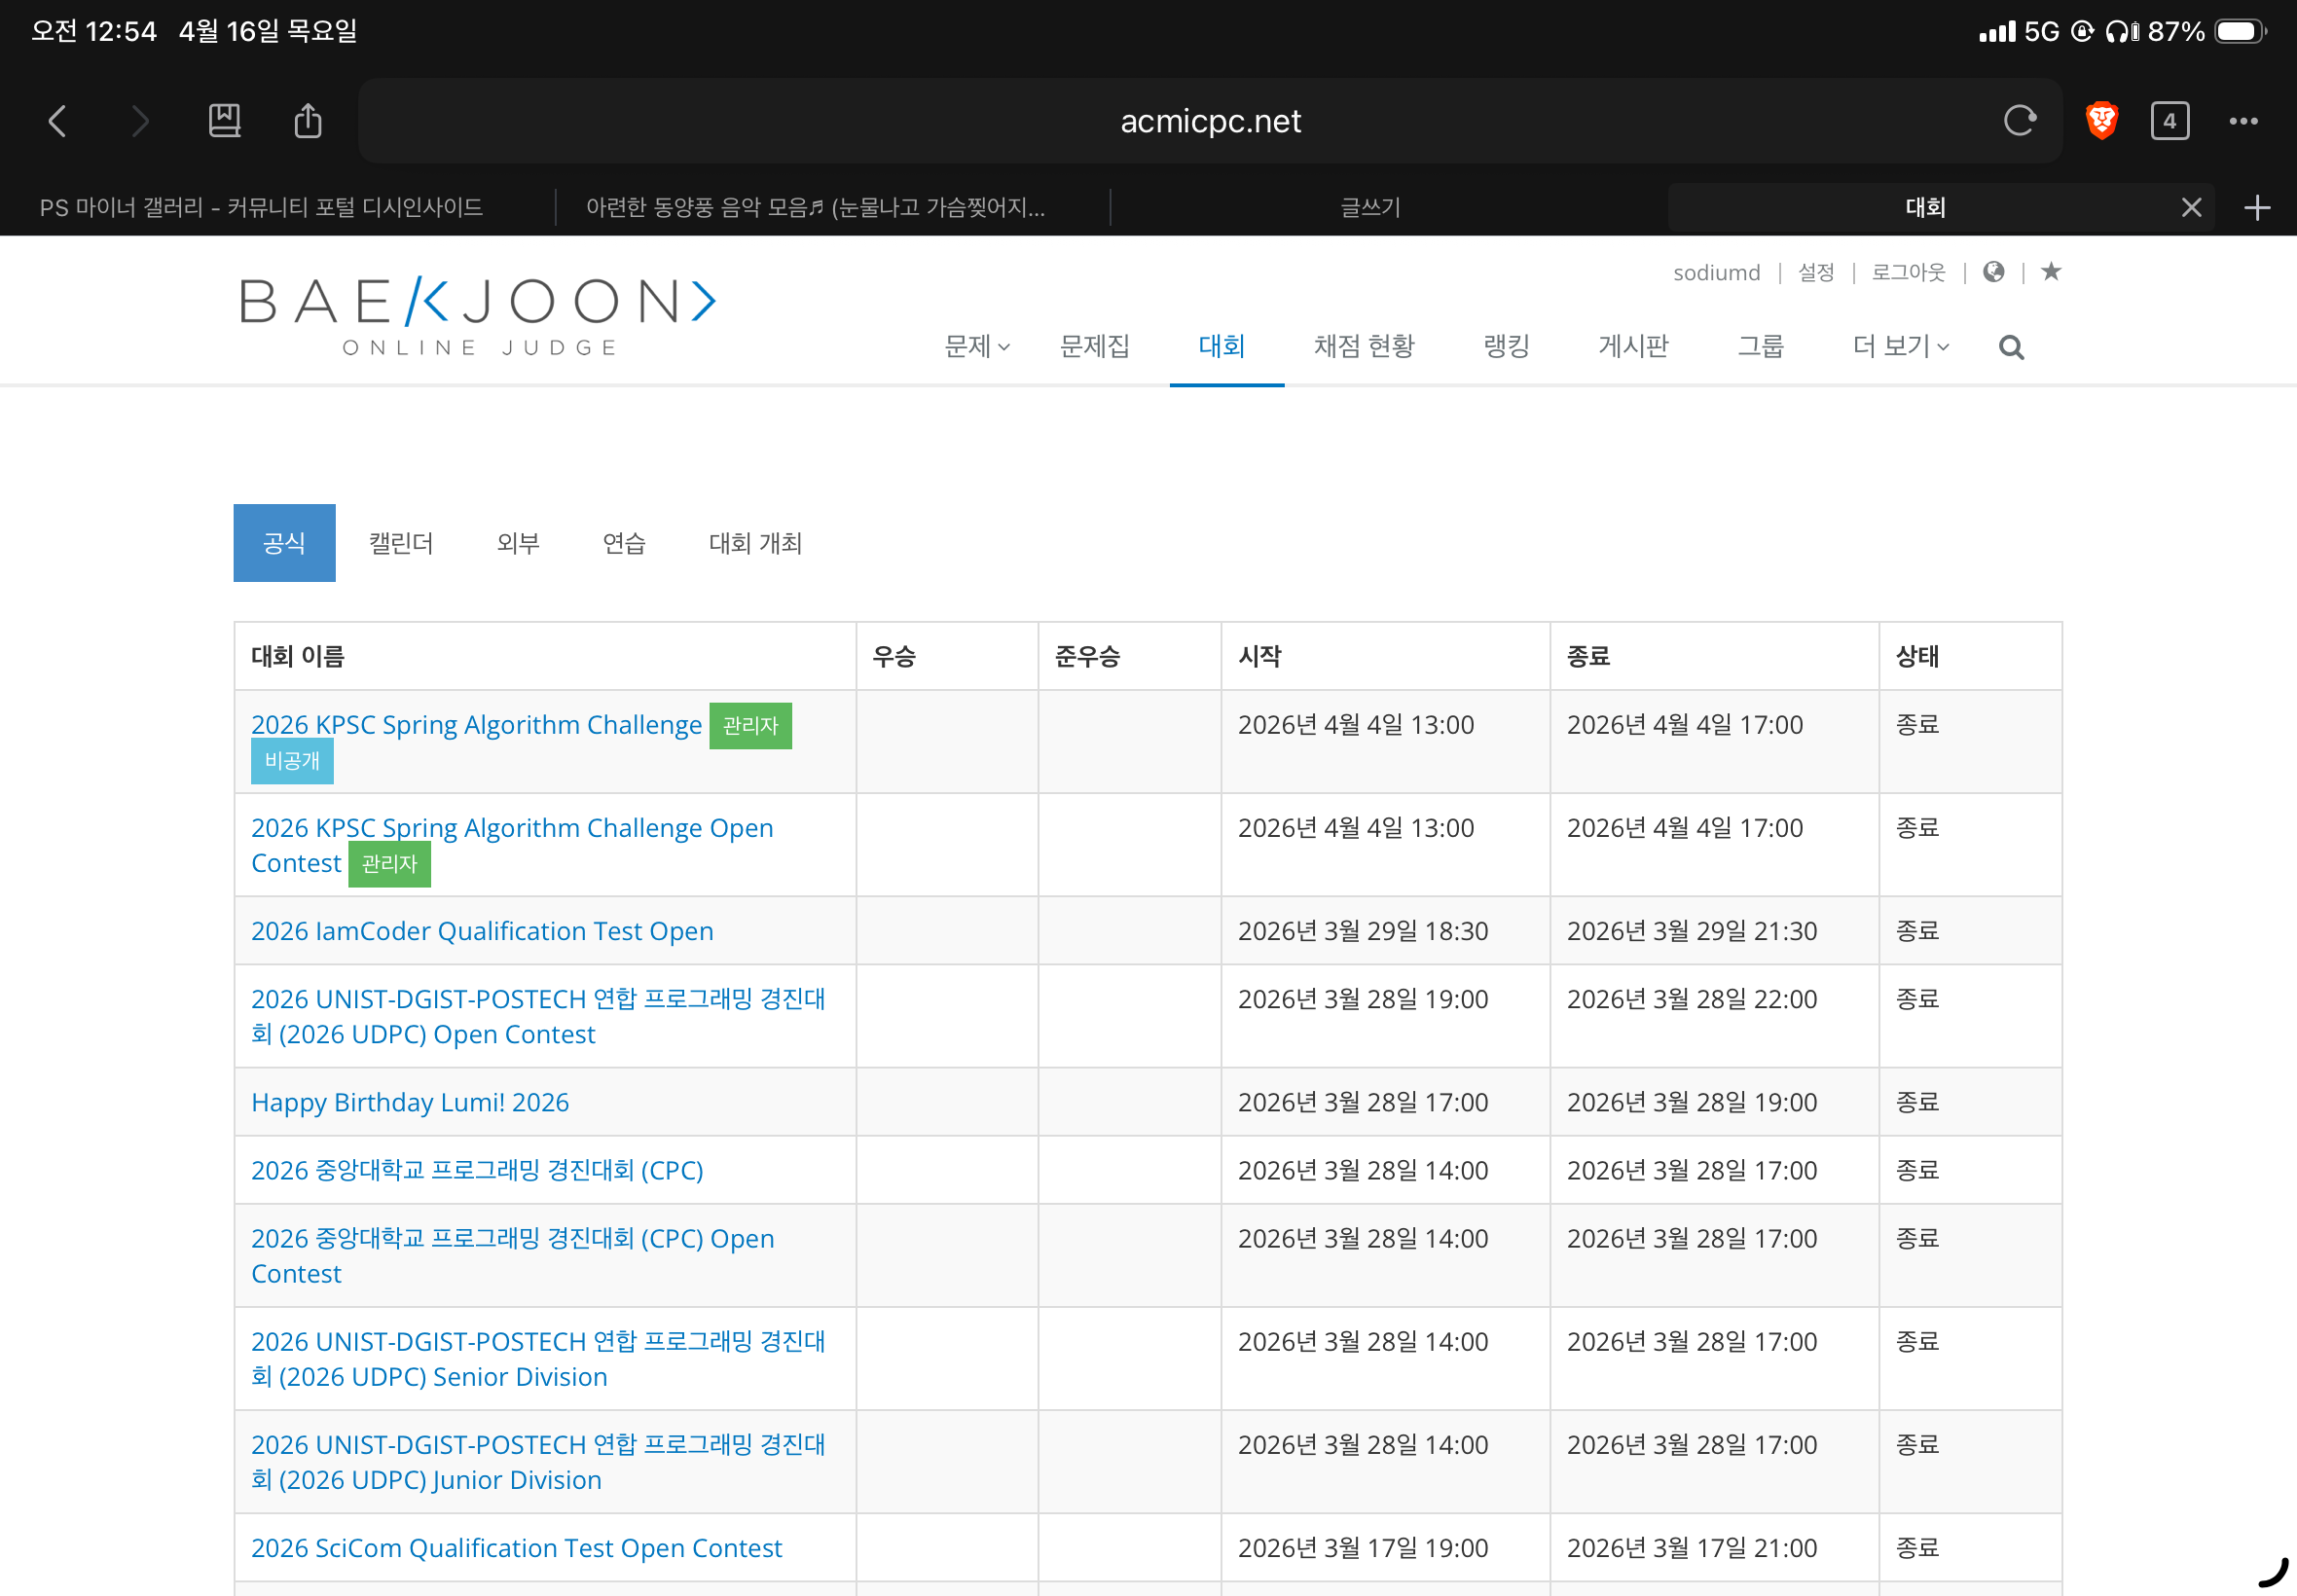Open the bookmarks book icon

(x=224, y=121)
